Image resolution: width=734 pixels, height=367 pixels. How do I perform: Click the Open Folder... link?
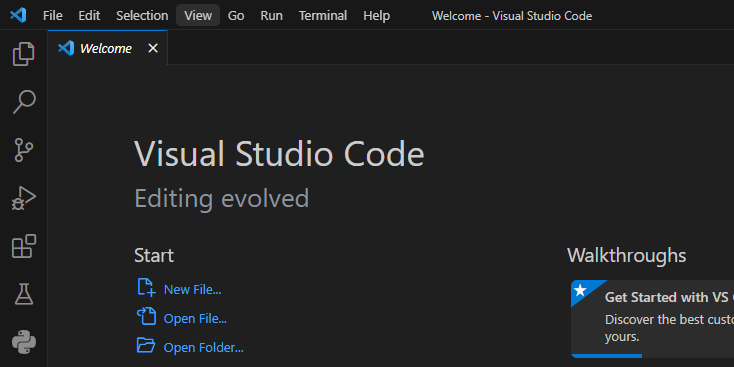pos(204,348)
